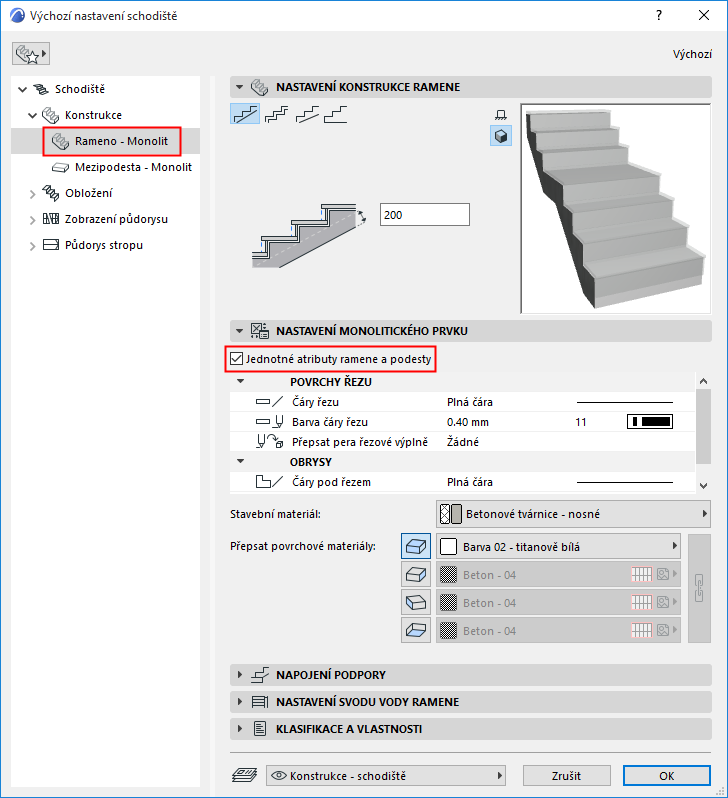Select the first flight structure type icon
The image size is (728, 798).
coord(245,114)
